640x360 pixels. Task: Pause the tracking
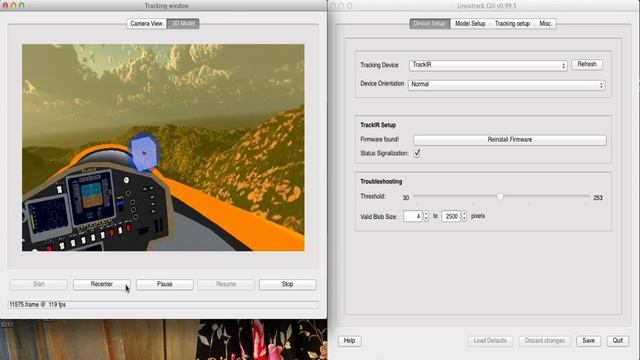coord(164,284)
